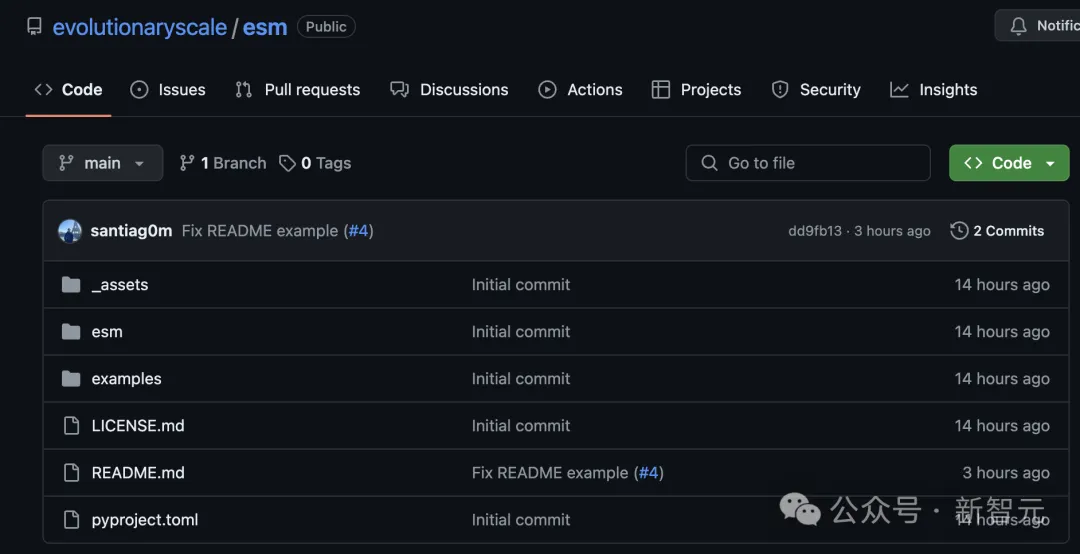This screenshot has height=554, width=1080.
Task: Click the Projects table icon
Action: (x=661, y=90)
